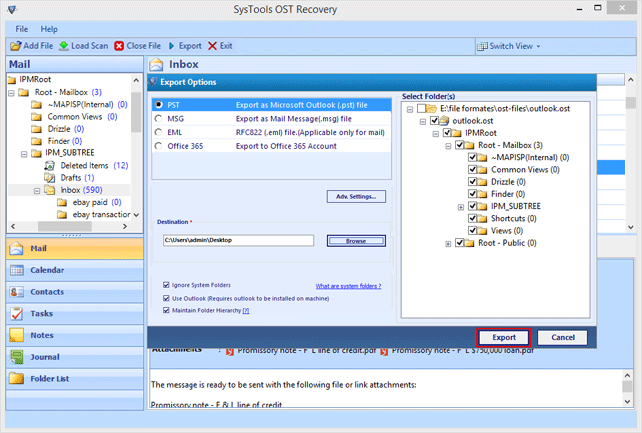
Task: Click the mail tree vertical scroll down arrow
Action: (136, 214)
